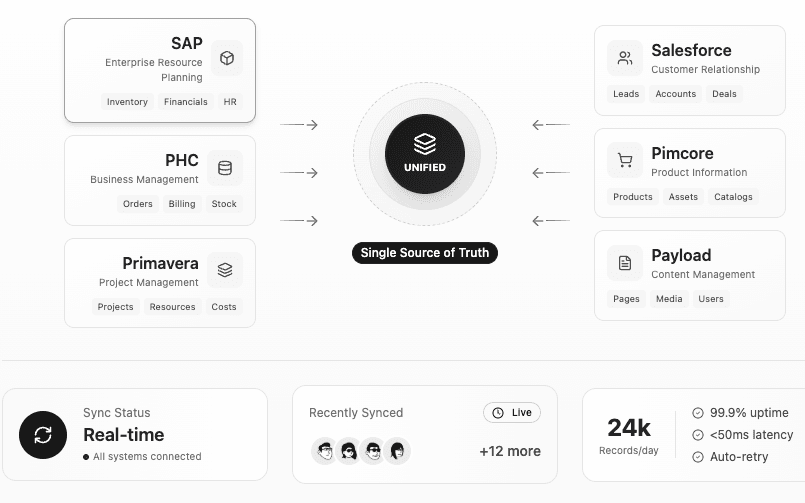This screenshot has width=805, height=503.
Task: Click the first recently synced avatar
Action: [x=324, y=451]
